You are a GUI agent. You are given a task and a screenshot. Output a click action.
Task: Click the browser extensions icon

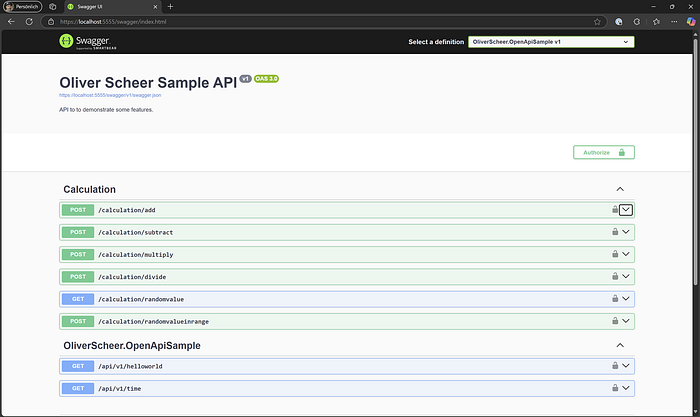[637, 21]
